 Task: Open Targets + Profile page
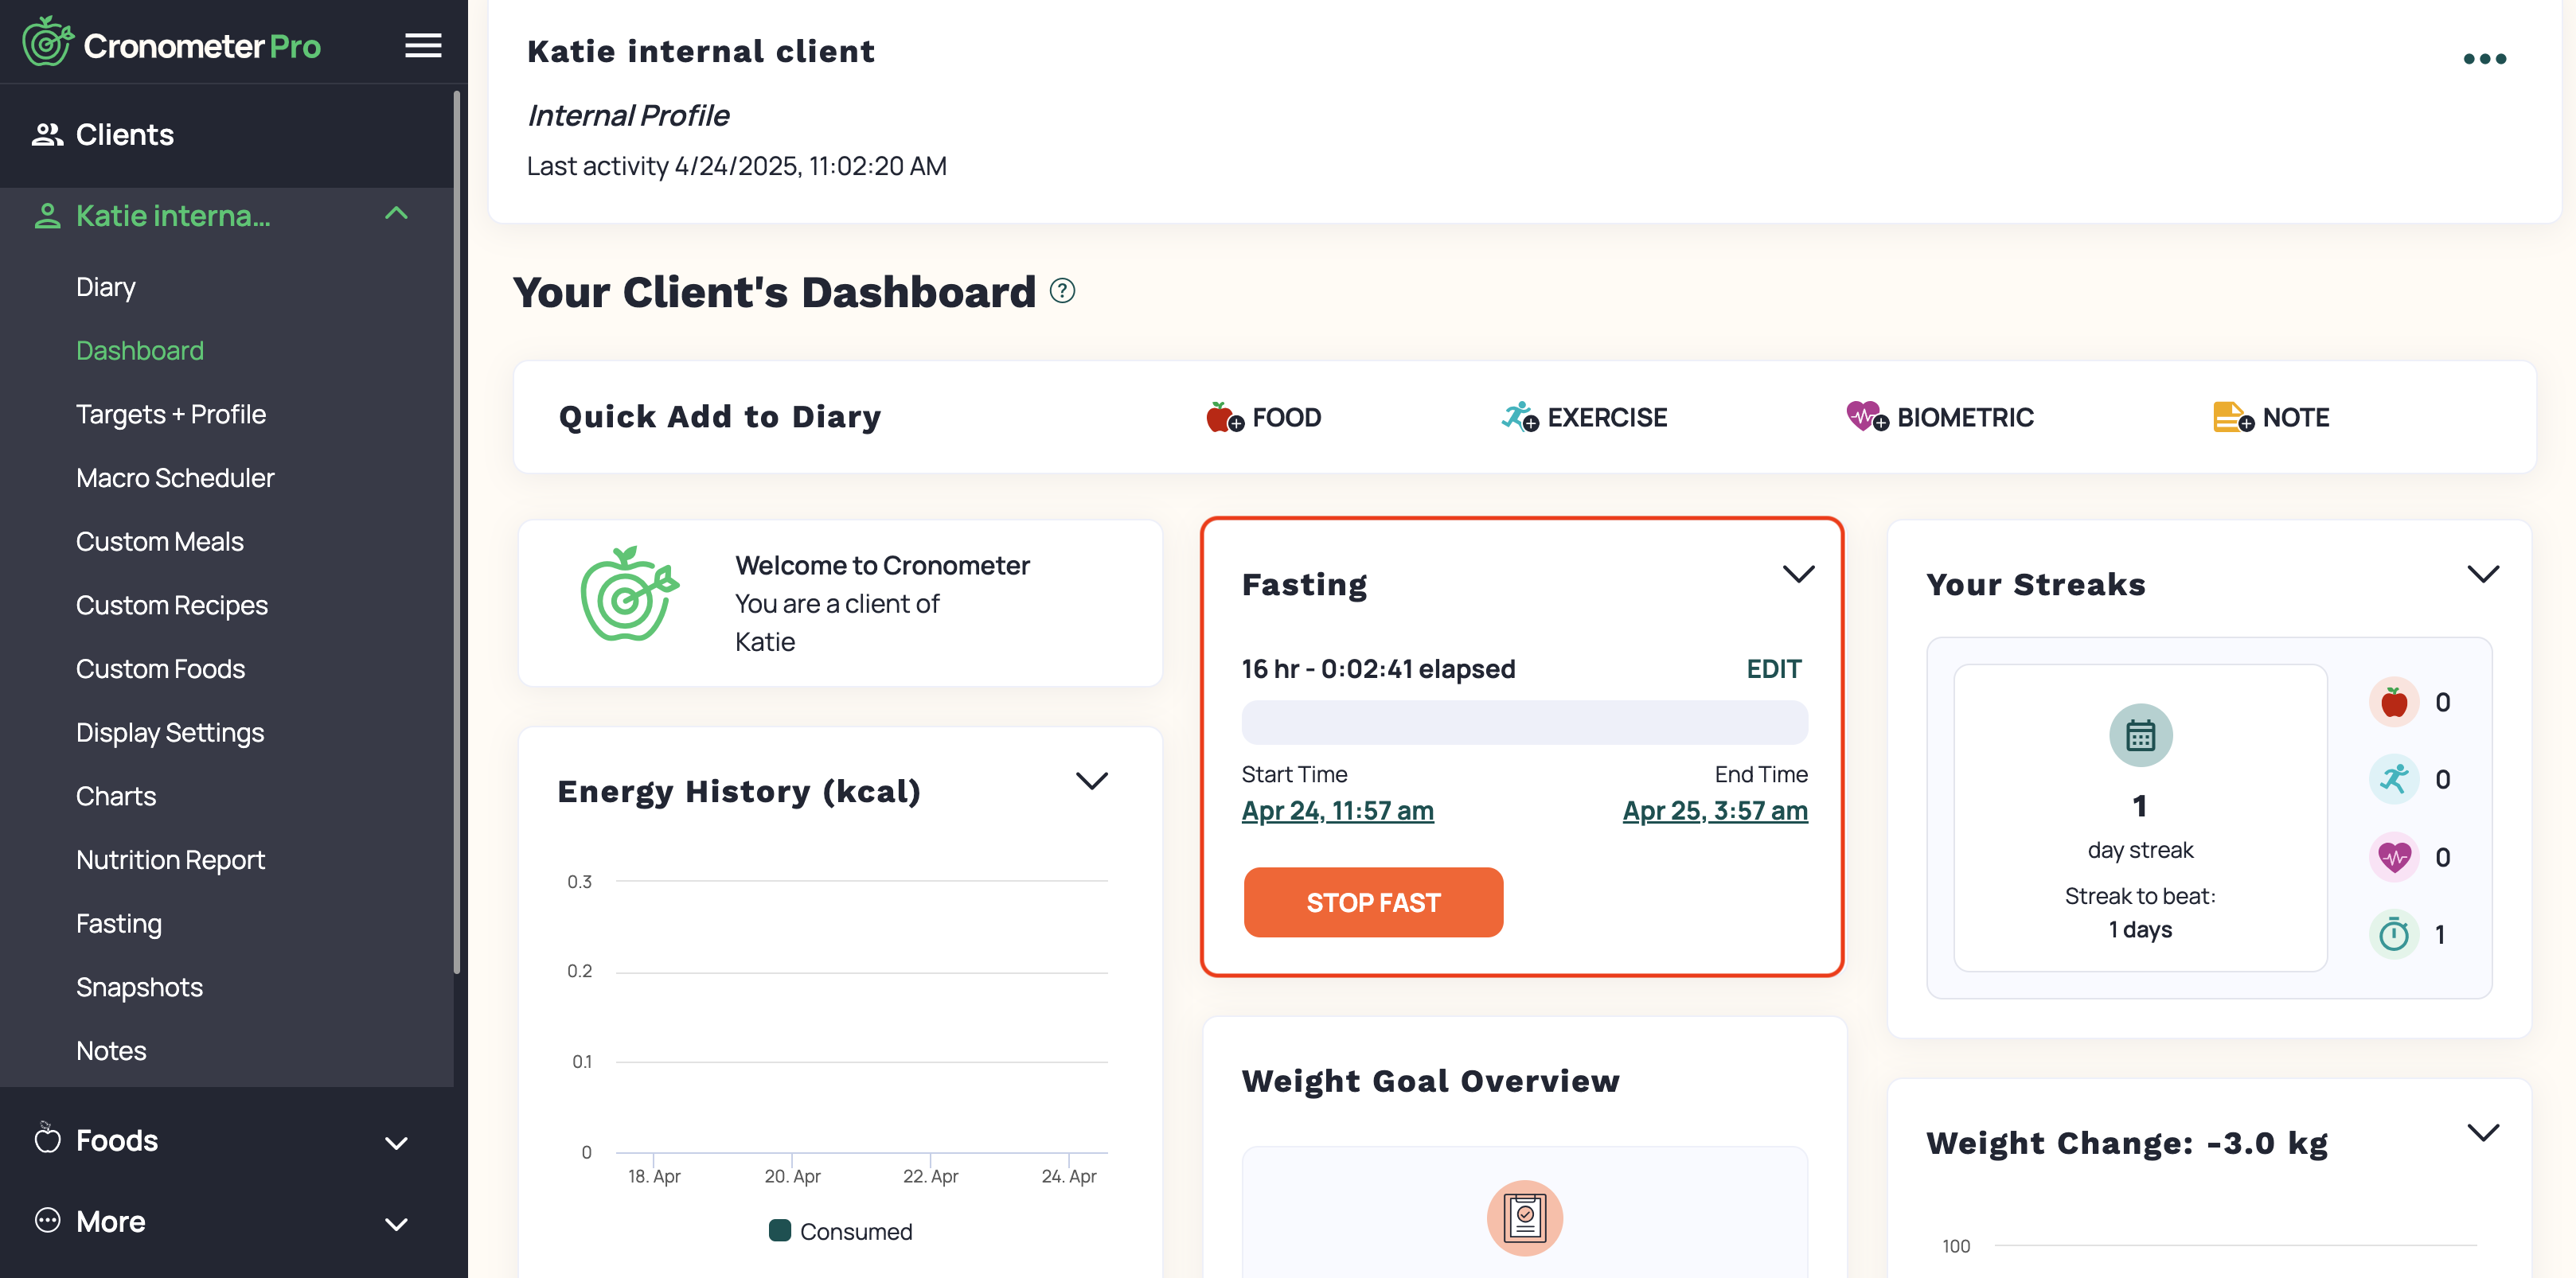point(171,414)
